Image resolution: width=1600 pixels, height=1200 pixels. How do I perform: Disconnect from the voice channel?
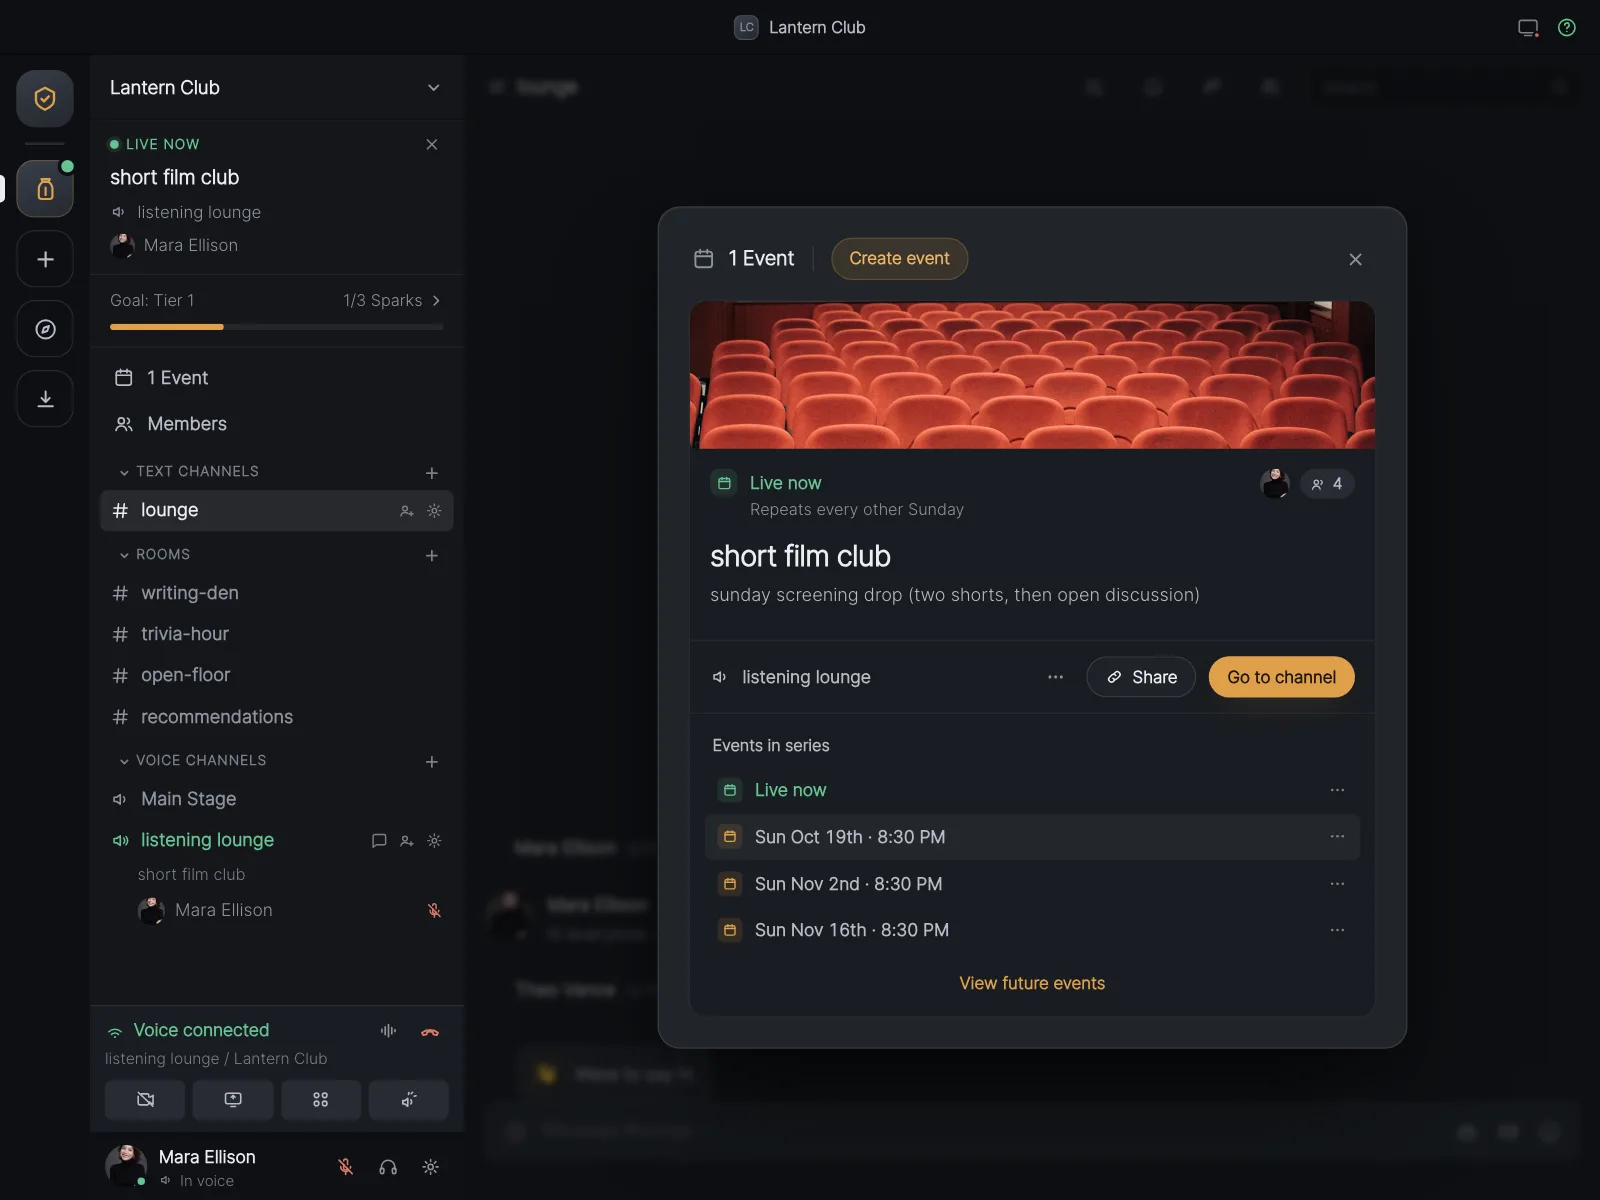(430, 1031)
